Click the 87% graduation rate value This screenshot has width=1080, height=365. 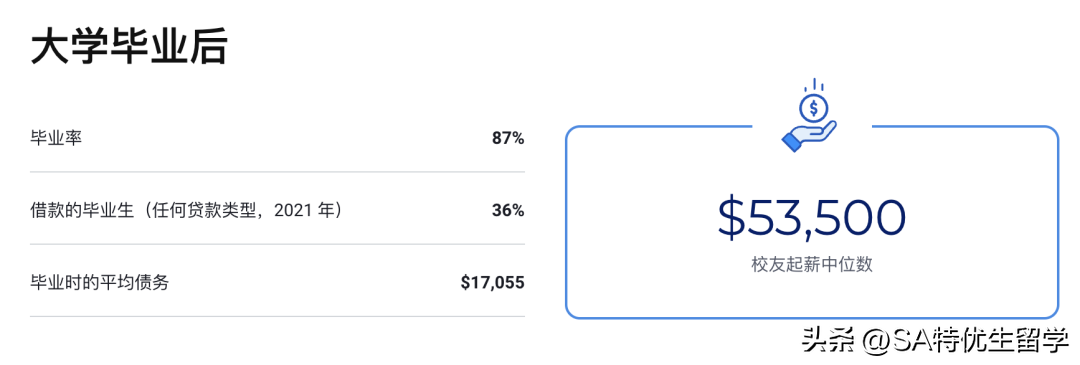click(x=508, y=138)
